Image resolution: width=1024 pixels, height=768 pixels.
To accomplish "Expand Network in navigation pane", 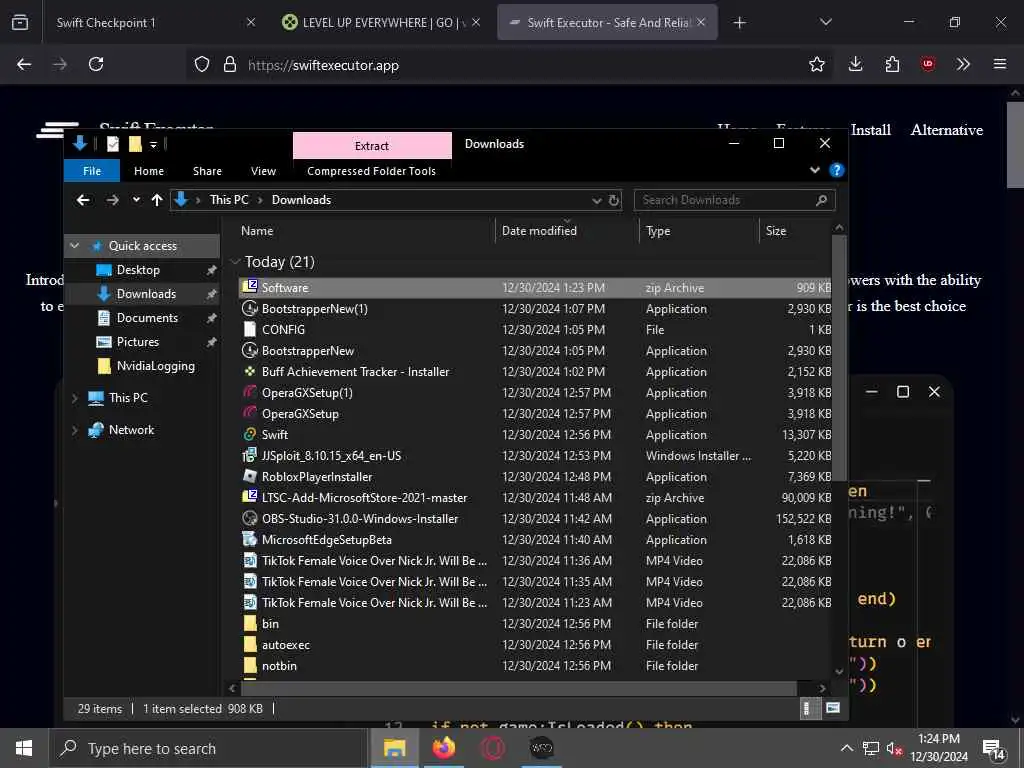I will (x=74, y=430).
